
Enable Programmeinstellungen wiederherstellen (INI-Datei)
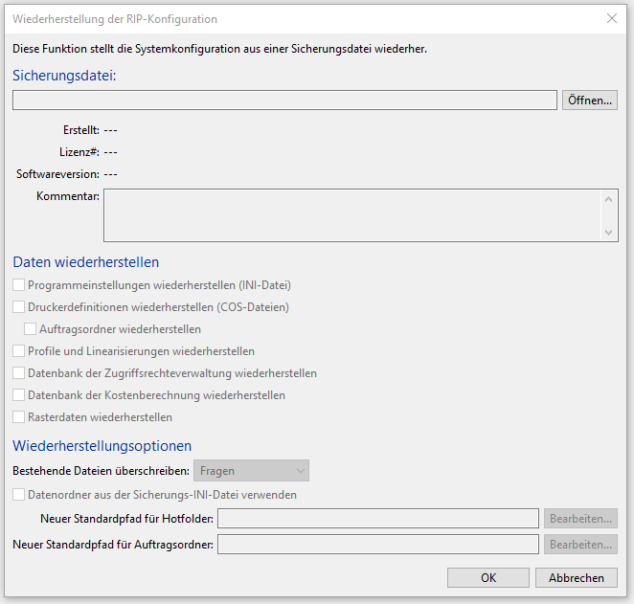(x=19, y=285)
